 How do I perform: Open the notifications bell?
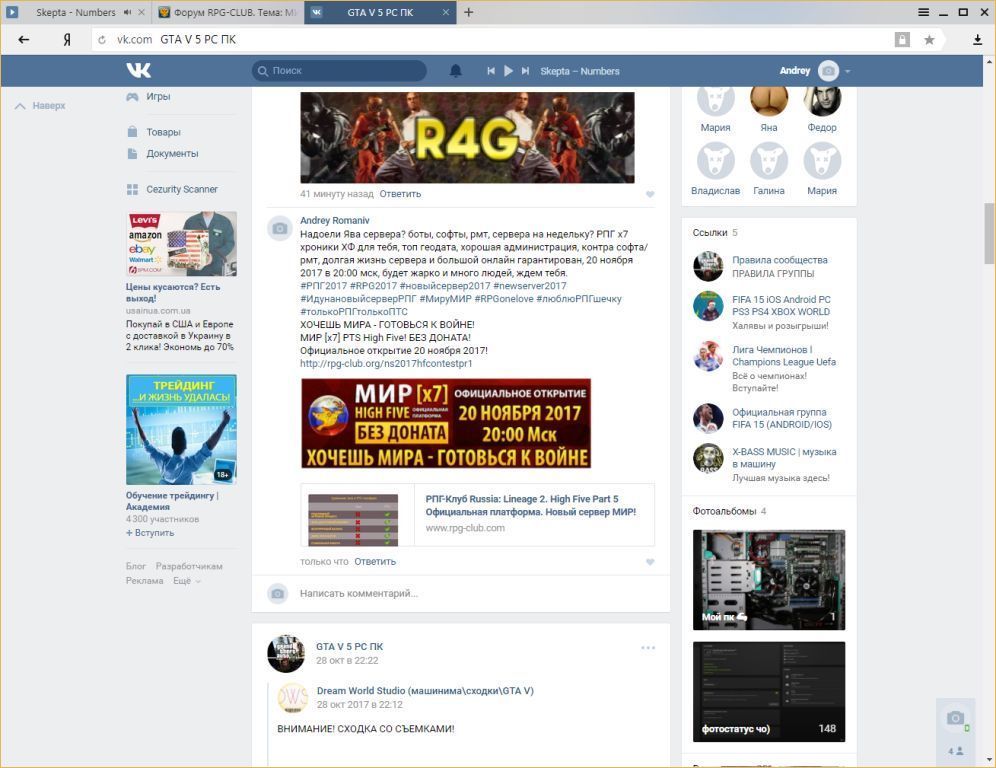click(x=455, y=71)
